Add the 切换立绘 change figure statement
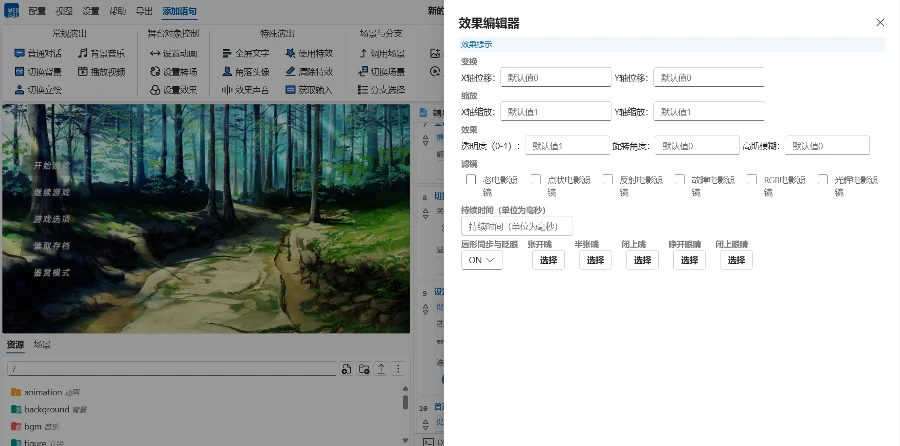Screen dimensions: 900x446 pos(38,90)
